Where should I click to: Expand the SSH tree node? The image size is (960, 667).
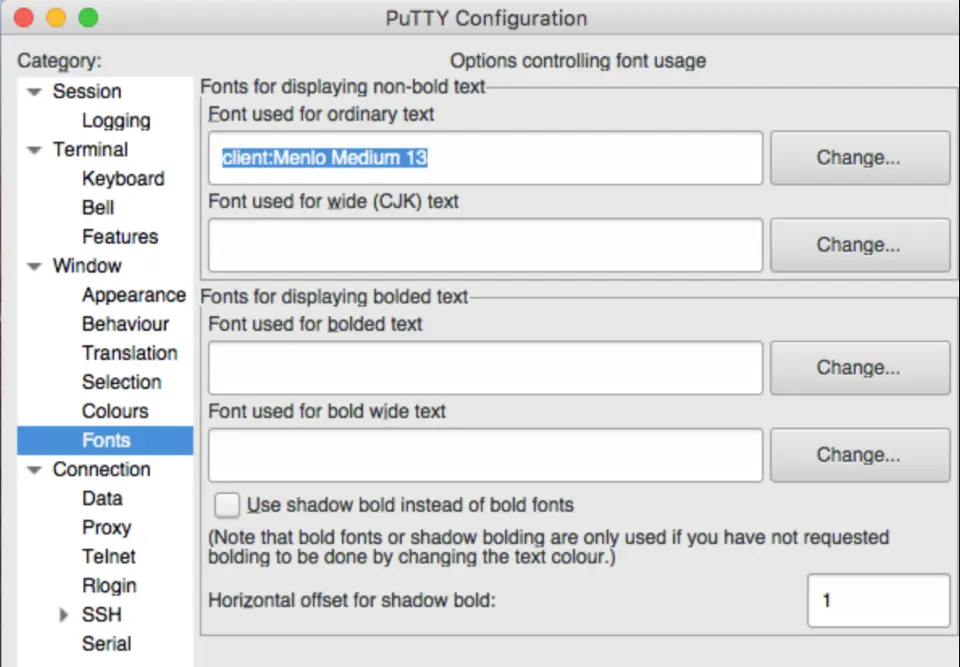tap(64, 615)
